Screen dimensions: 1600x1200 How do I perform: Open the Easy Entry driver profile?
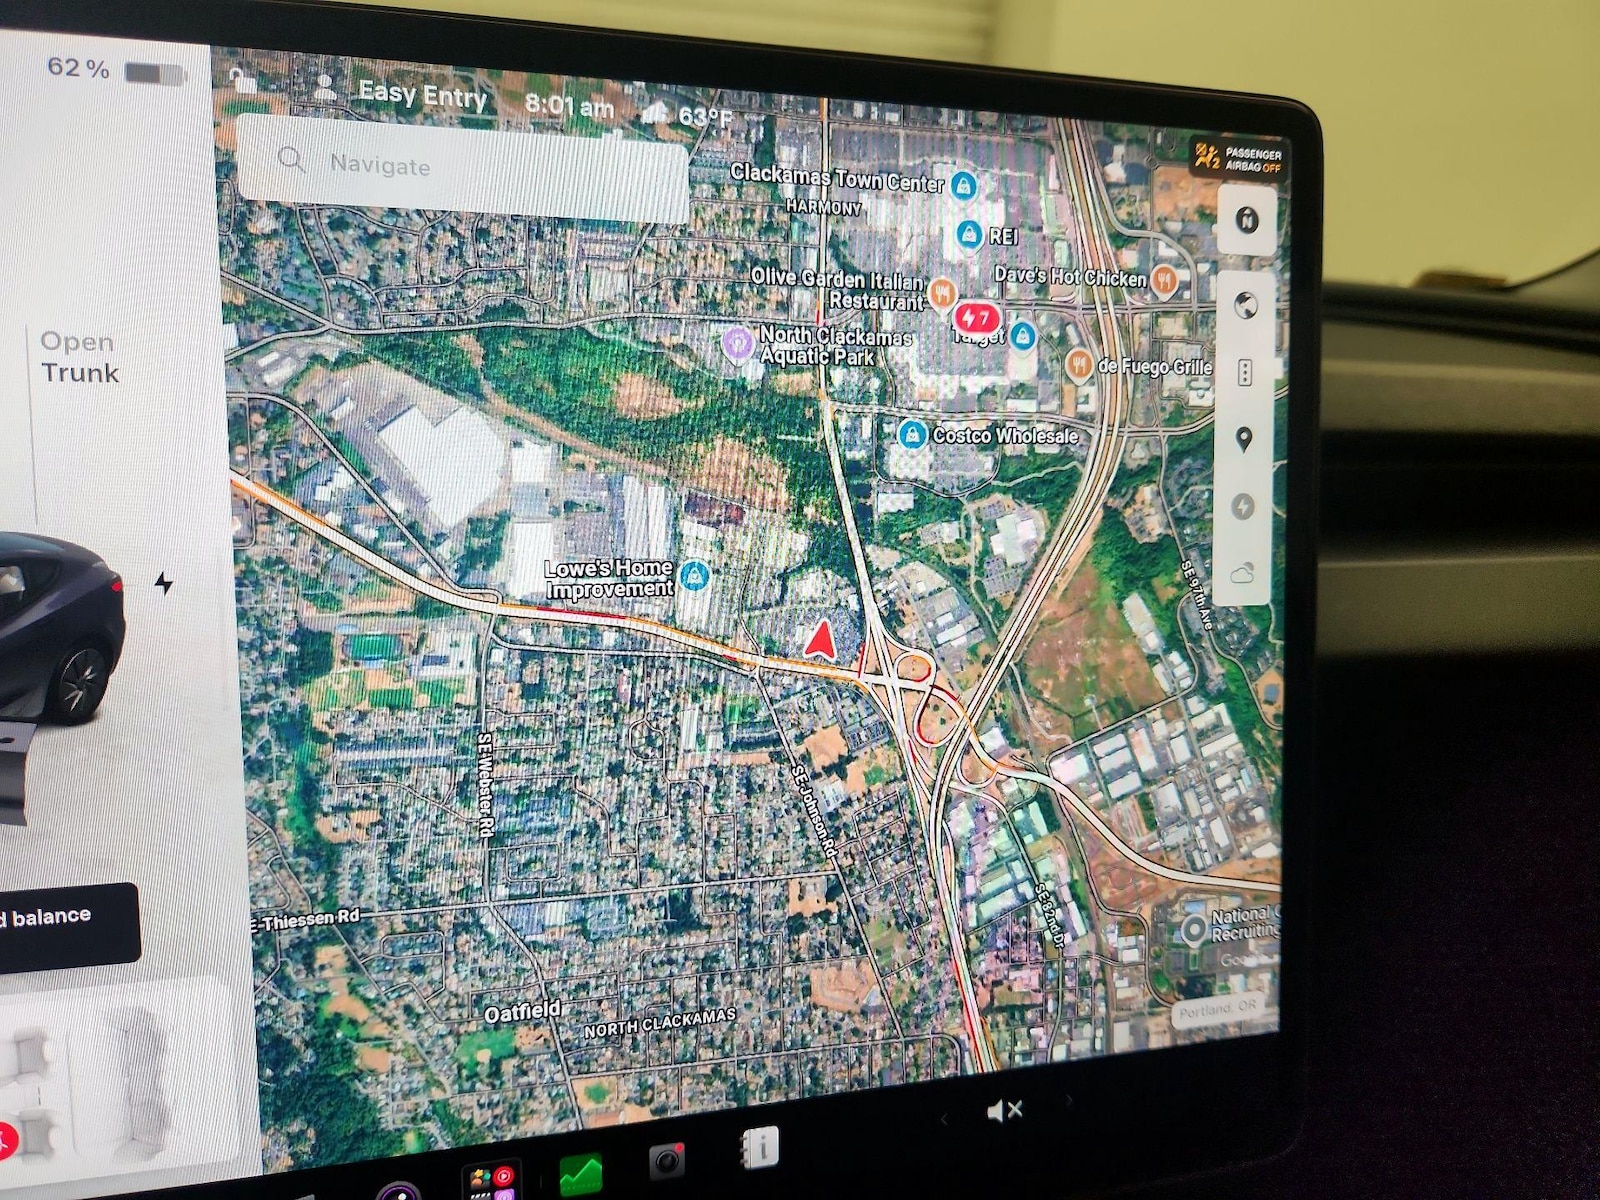[x=422, y=95]
